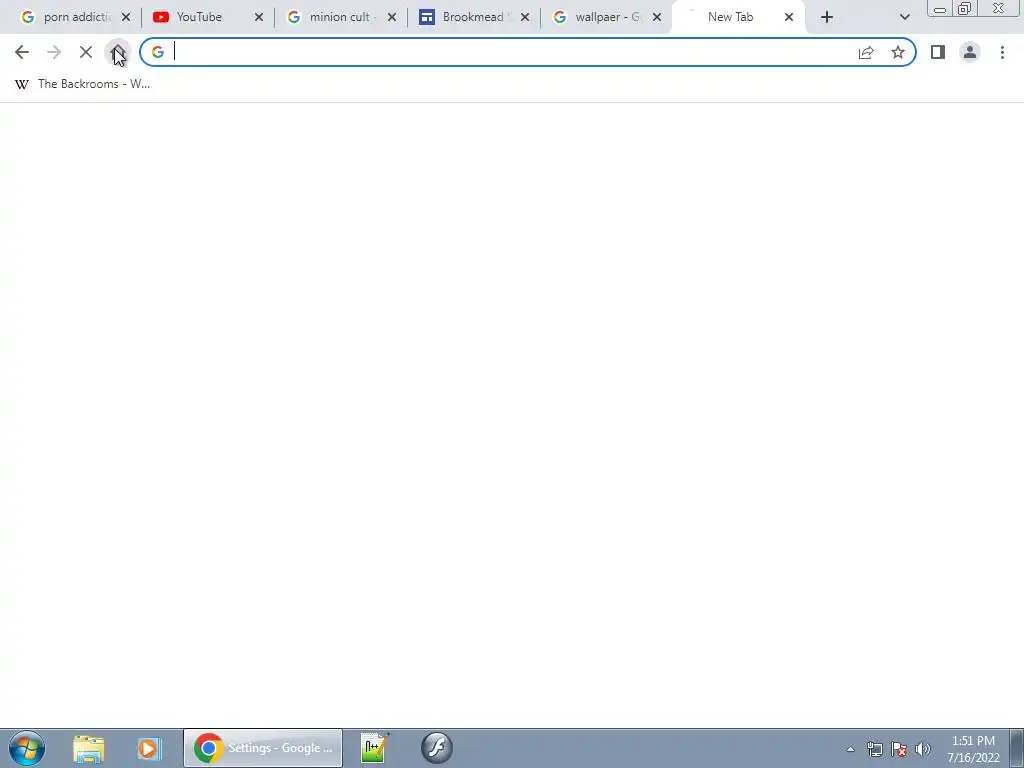Stop loading the page
The width and height of the screenshot is (1024, 768).
(x=86, y=52)
